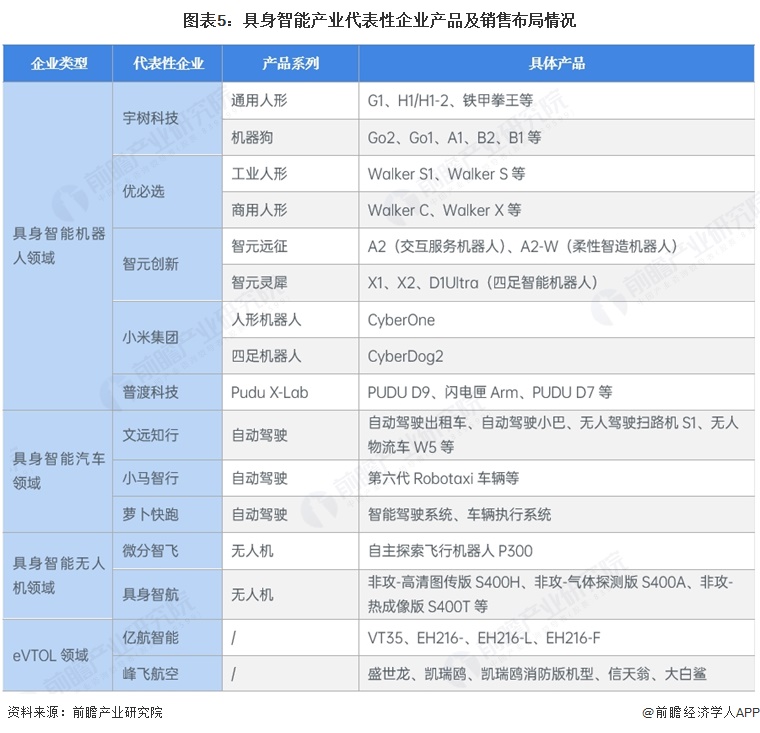Click 自动驾驶 in the 文远知行 row

tap(290, 435)
